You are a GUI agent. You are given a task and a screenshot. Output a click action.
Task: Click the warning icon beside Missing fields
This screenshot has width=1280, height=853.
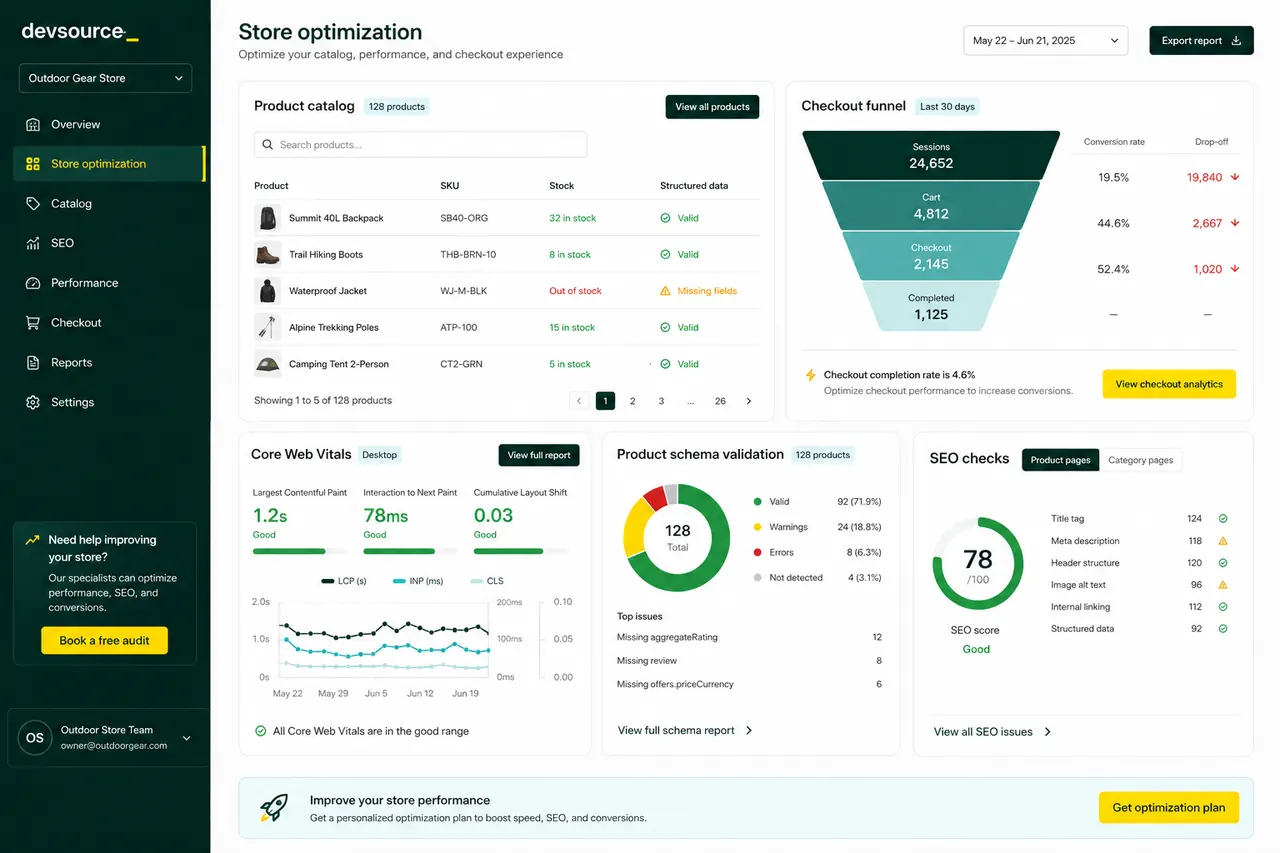click(x=665, y=291)
